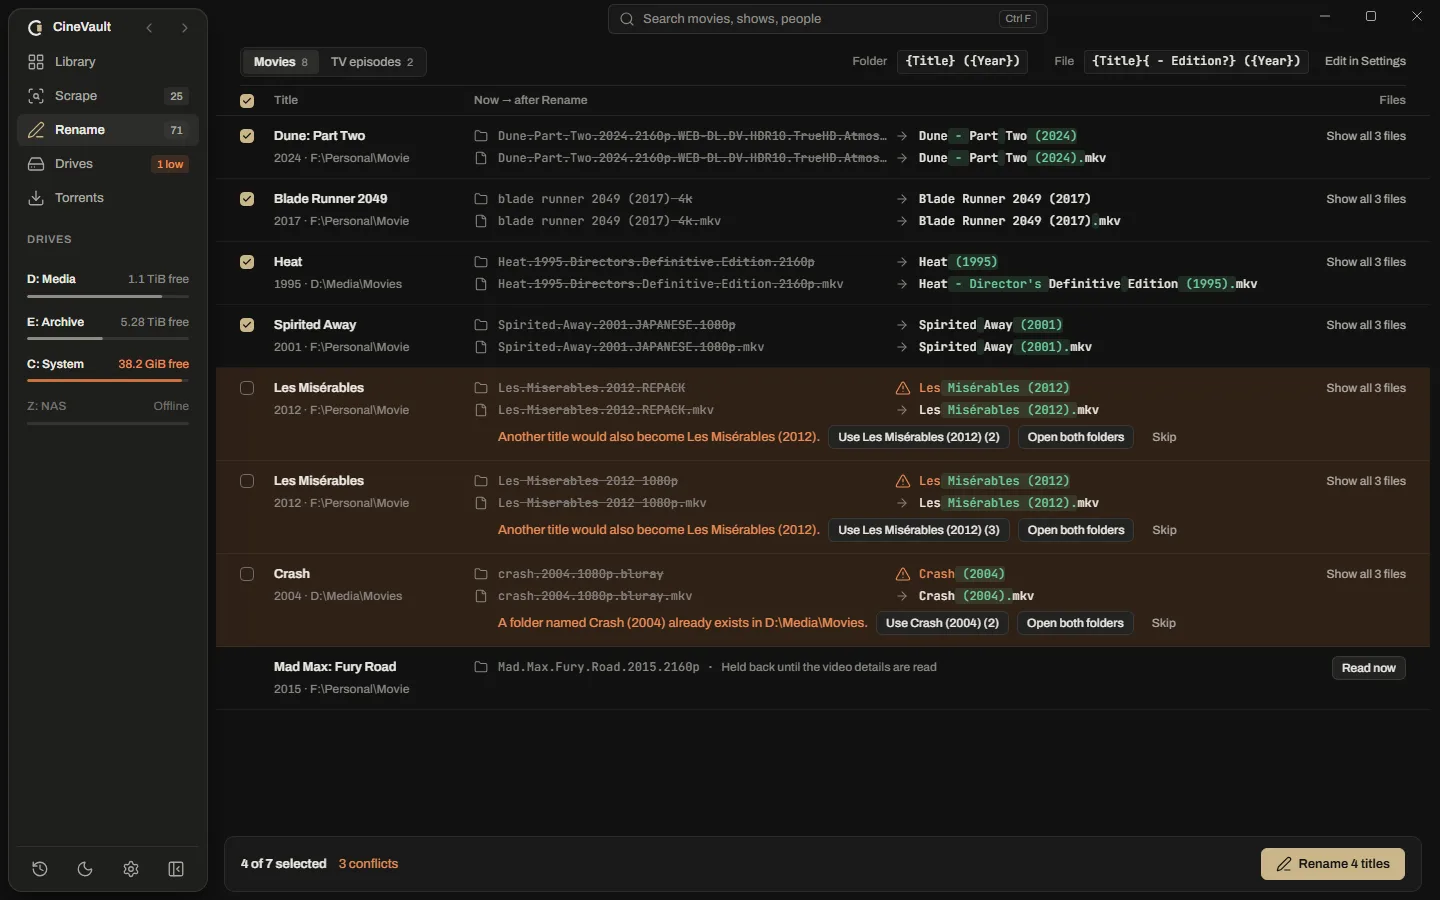Skip the Les Misérables REPACK conflict

tap(1164, 437)
